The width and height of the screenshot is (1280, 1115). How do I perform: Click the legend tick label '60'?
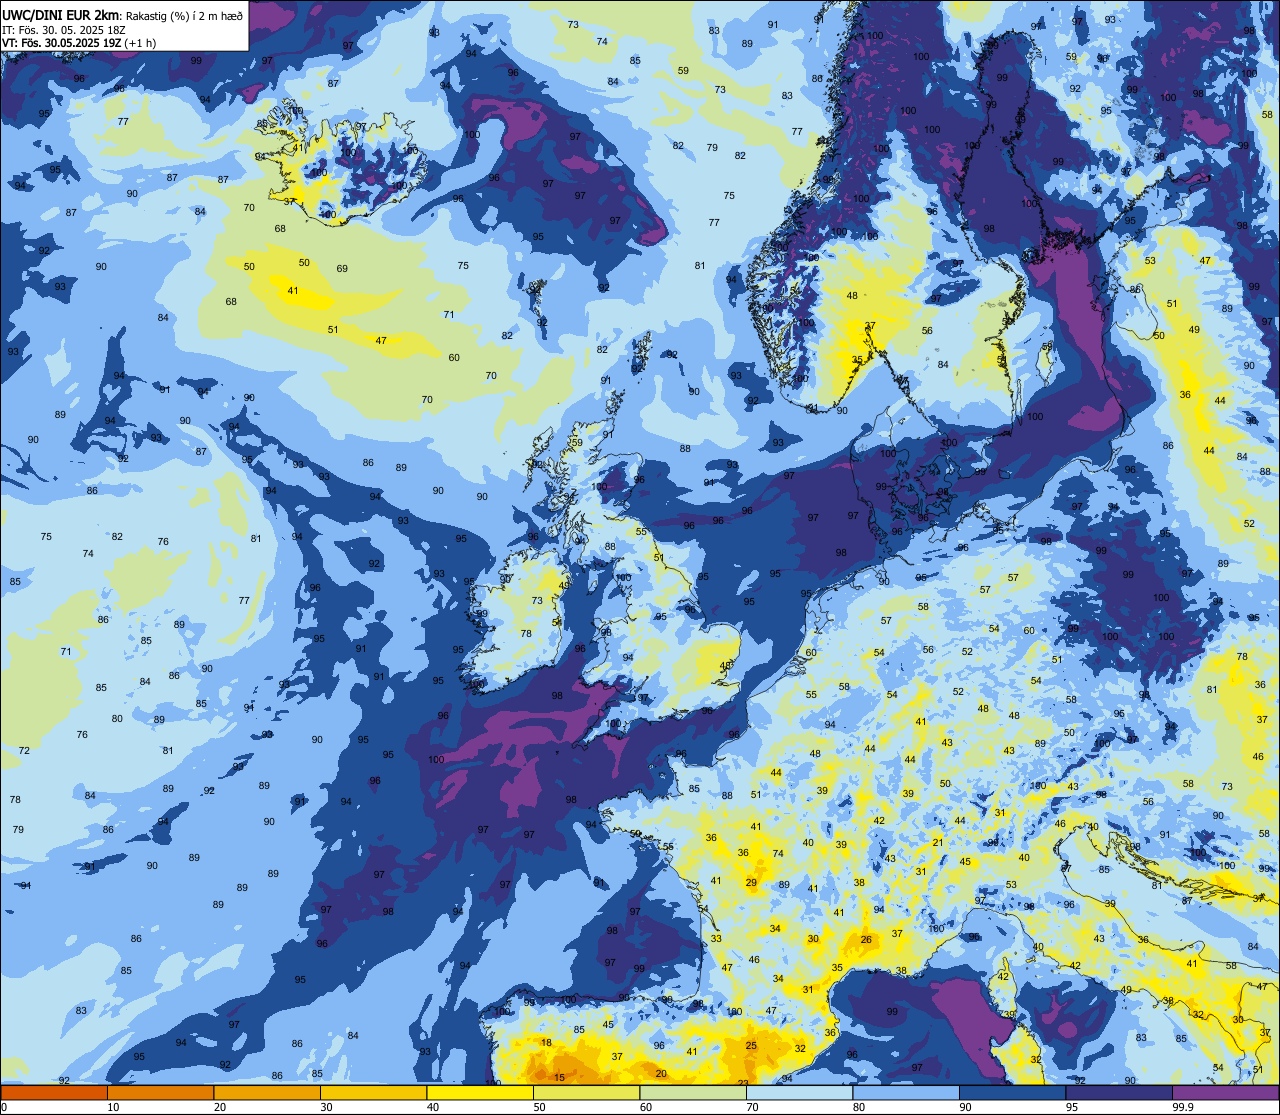646,1107
